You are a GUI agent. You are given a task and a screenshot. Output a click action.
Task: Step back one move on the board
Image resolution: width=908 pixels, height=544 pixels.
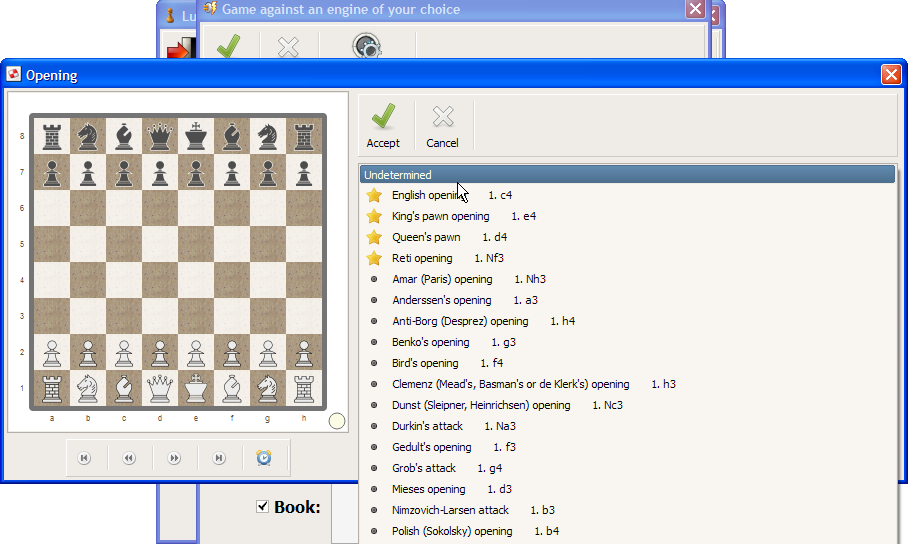pyautogui.click(x=129, y=458)
